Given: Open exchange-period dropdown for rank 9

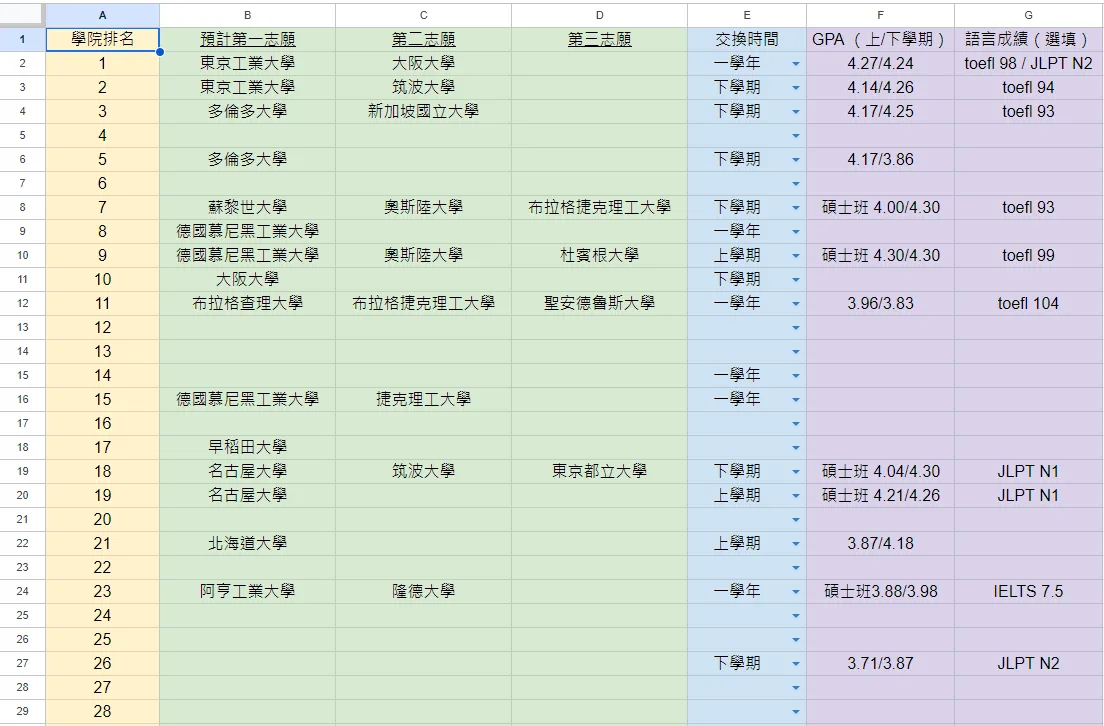Looking at the screenshot, I should [796, 255].
